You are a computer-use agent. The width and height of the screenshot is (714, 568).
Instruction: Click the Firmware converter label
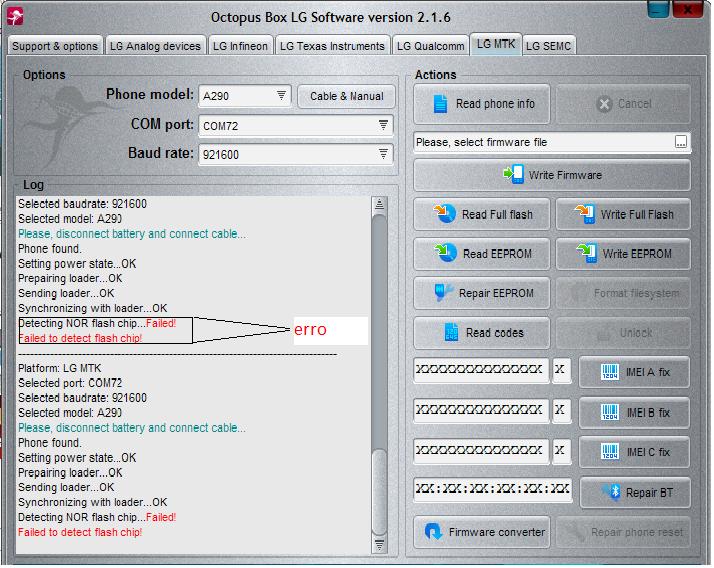point(496,532)
